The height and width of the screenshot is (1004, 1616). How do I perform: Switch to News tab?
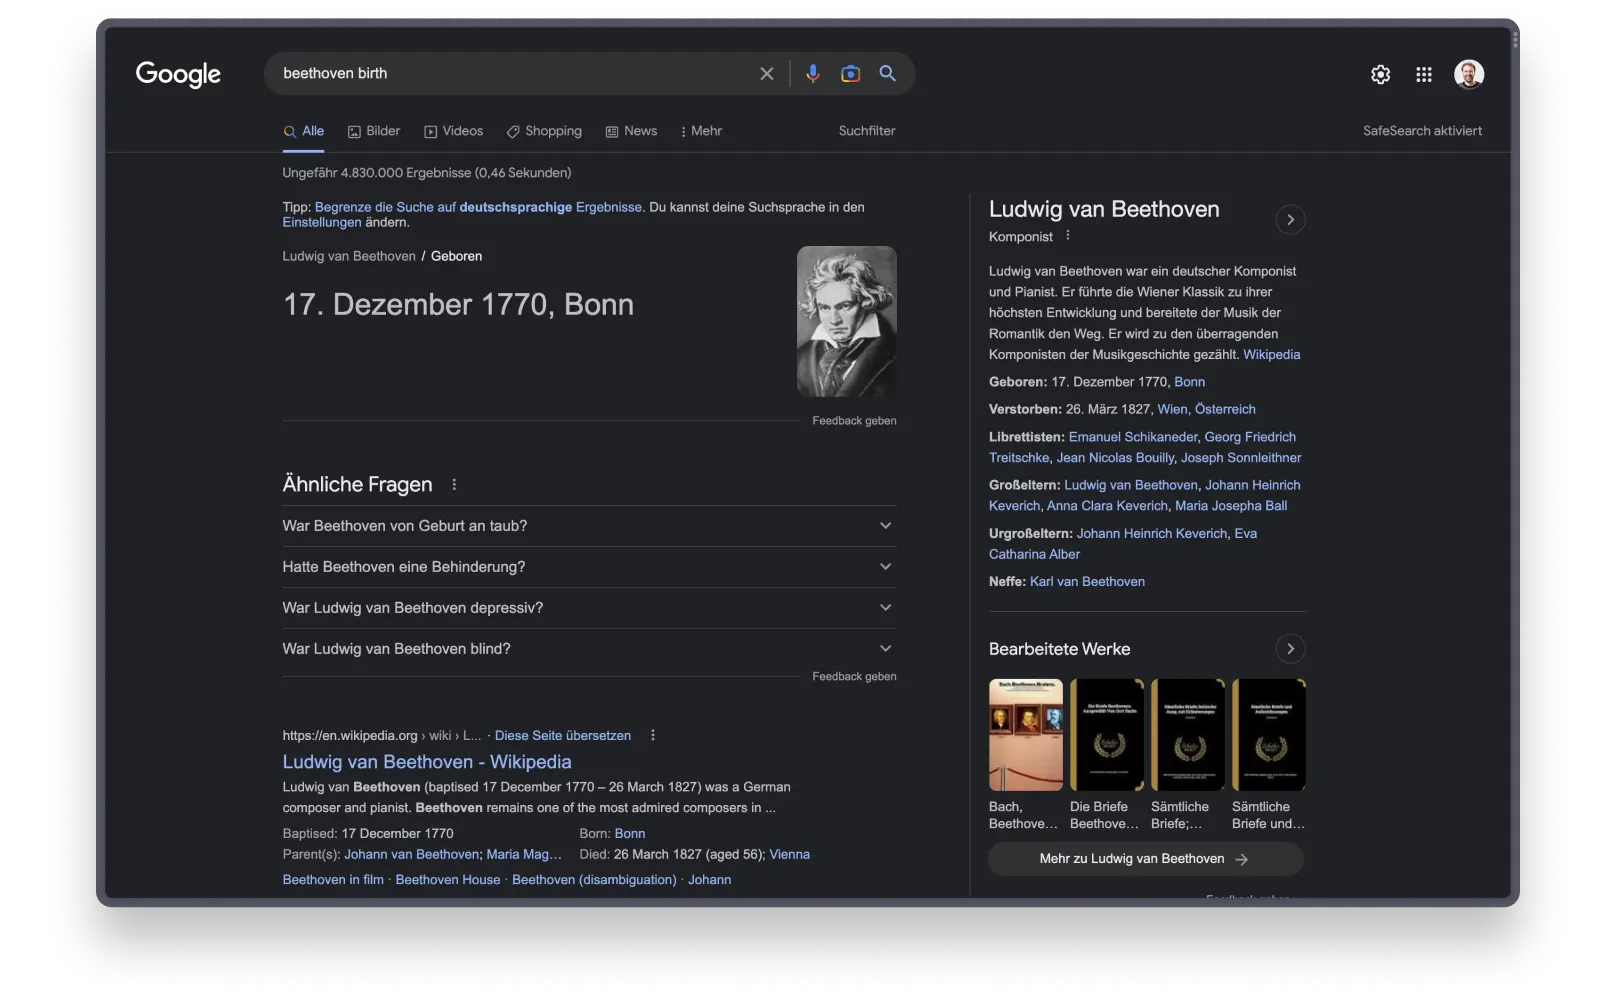(x=631, y=131)
